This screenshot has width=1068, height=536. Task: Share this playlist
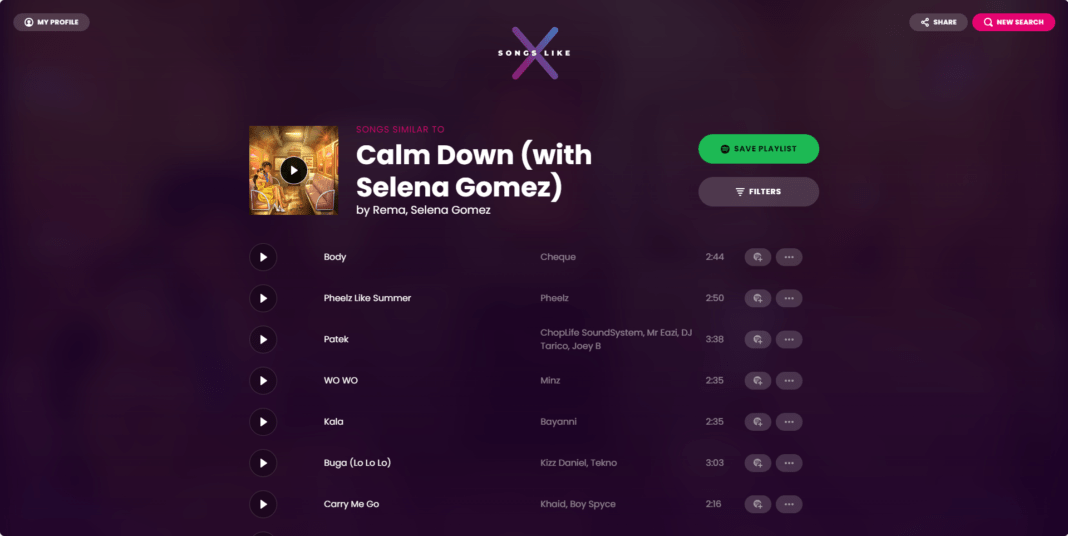pyautogui.click(x=938, y=22)
